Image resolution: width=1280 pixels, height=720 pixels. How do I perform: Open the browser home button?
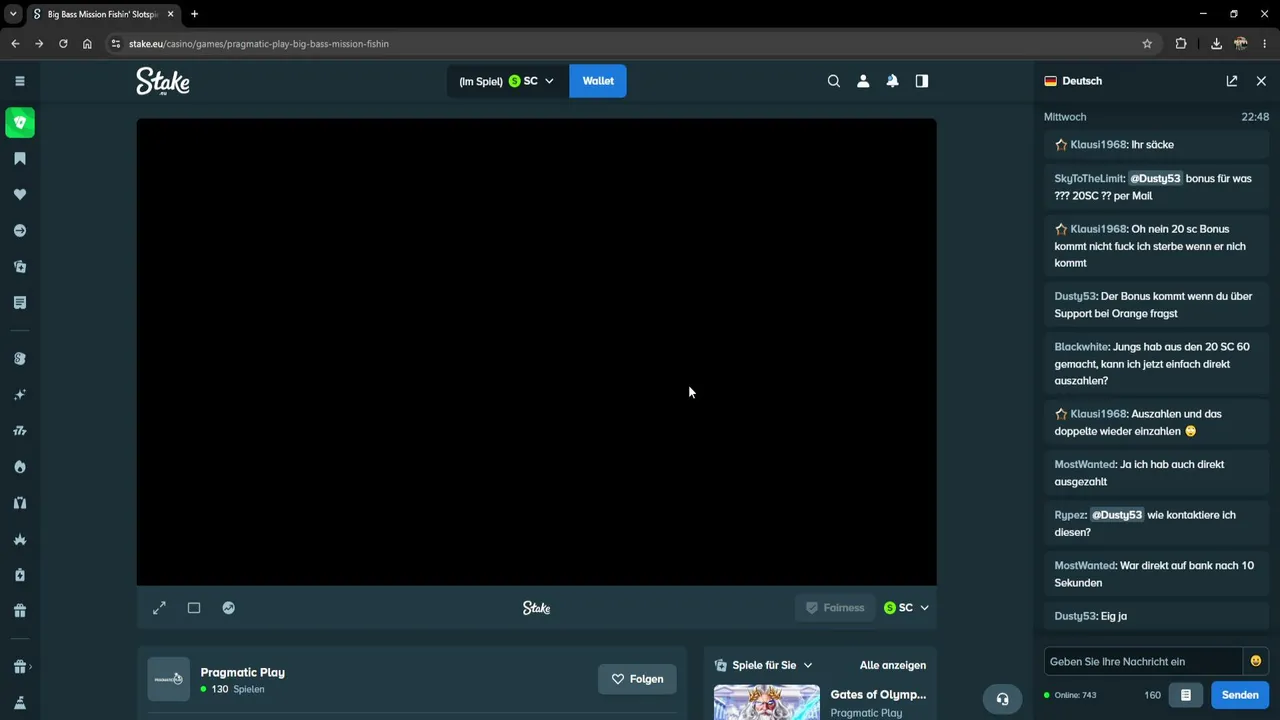pos(87,44)
